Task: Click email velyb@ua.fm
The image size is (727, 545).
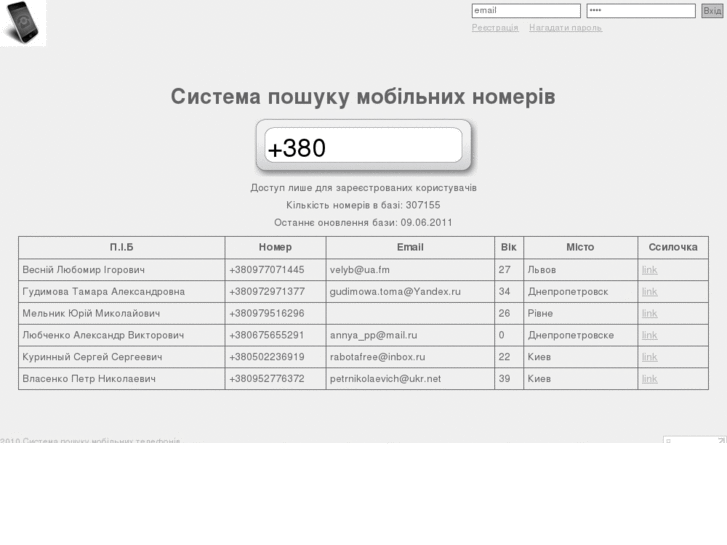Action: pyautogui.click(x=360, y=270)
